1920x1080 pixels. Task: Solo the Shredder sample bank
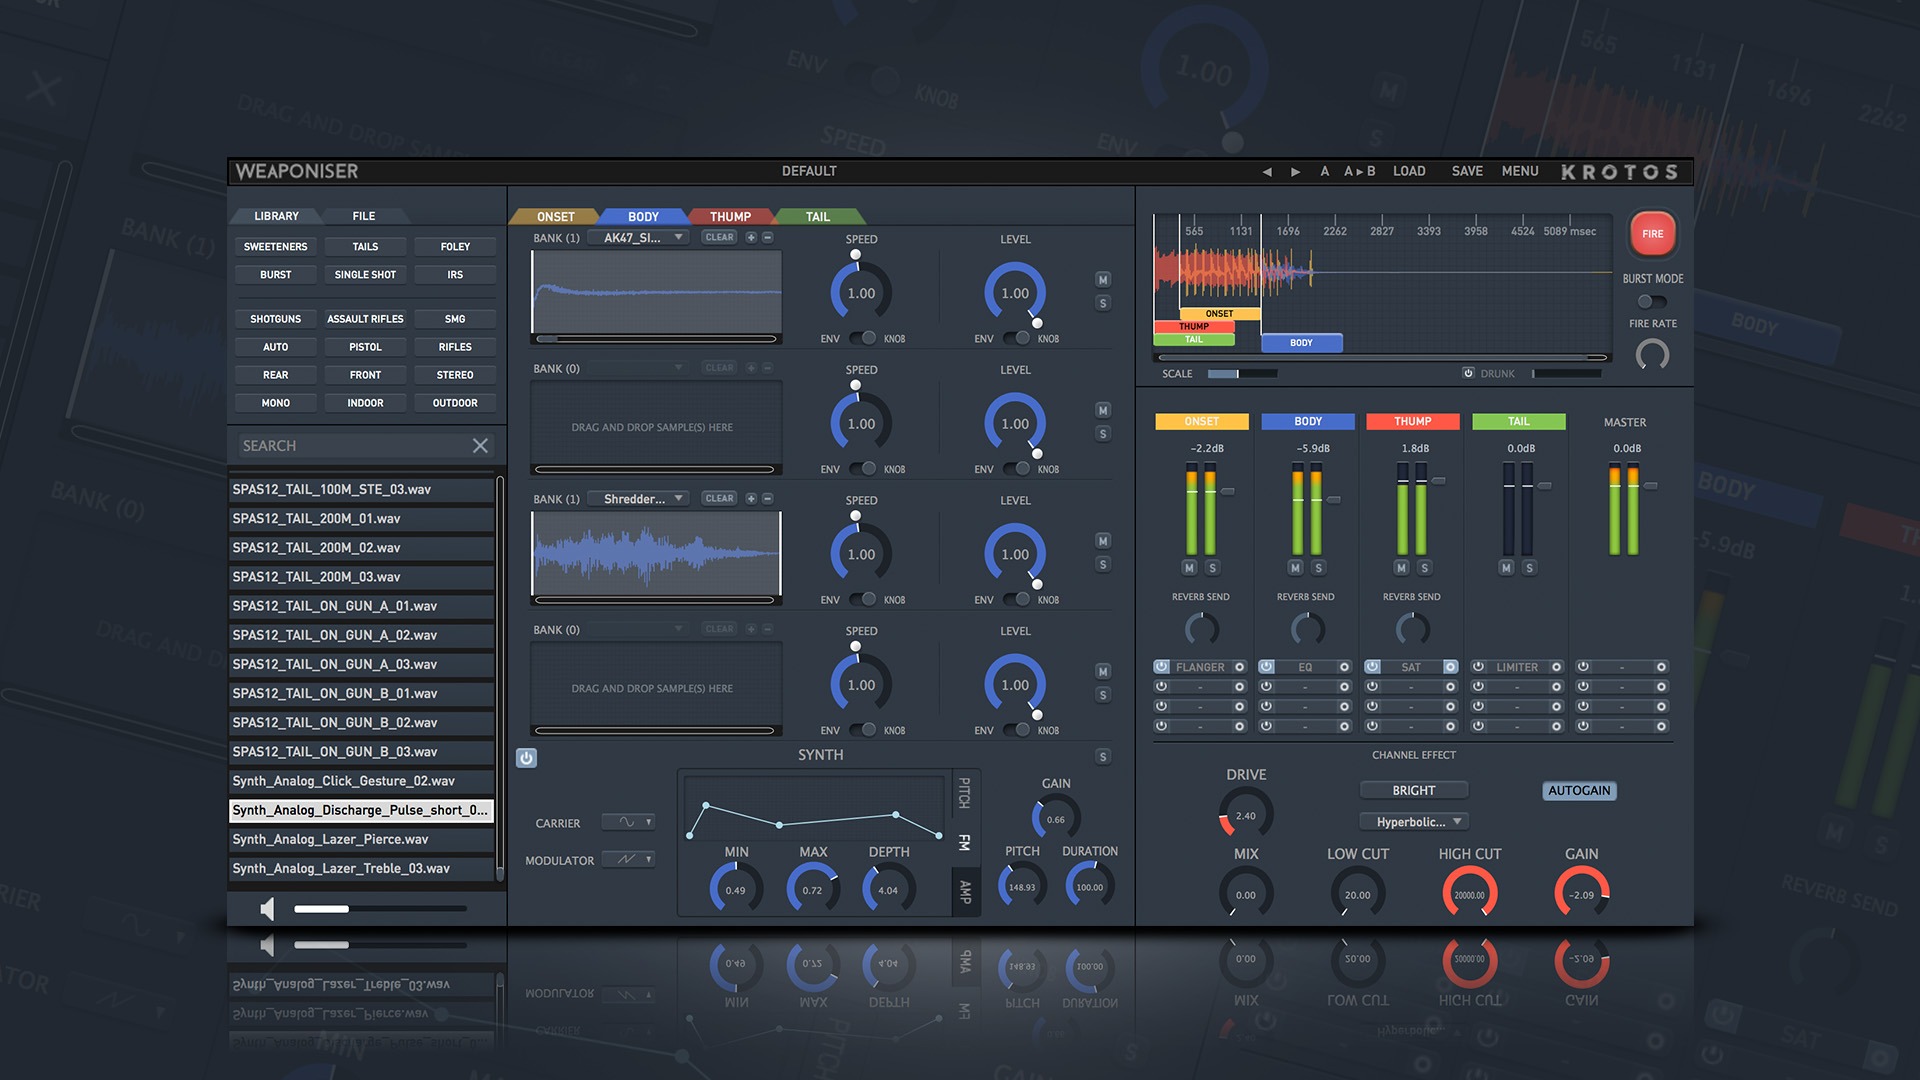1103,564
